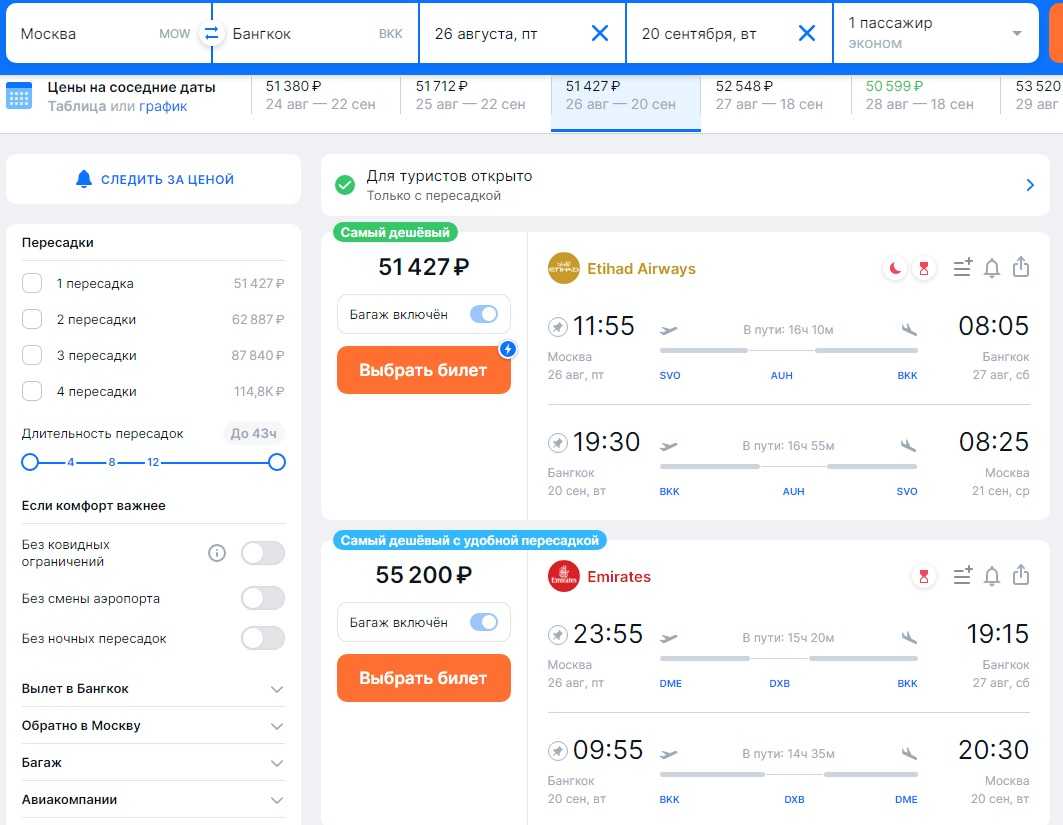The width and height of the screenshot is (1063, 825).
Task: Clear the 20 сентября return date
Action: [807, 34]
